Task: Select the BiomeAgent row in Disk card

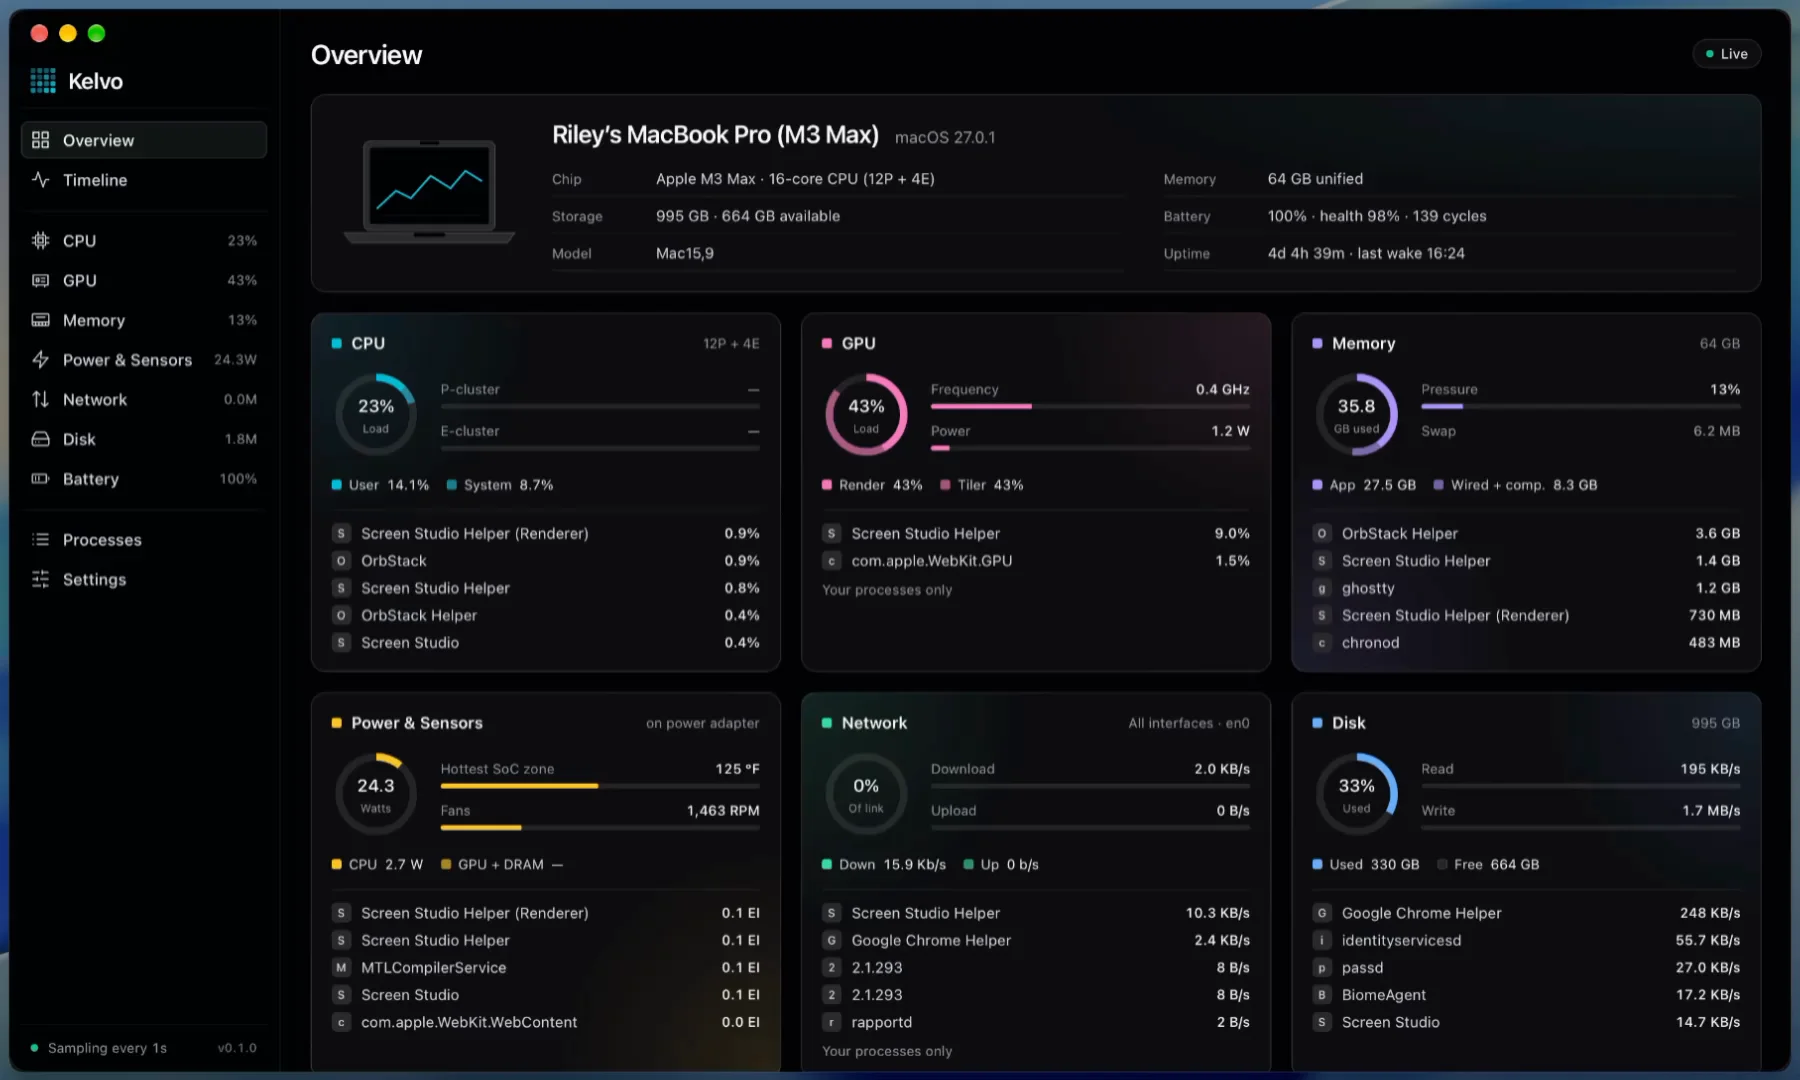Action: coord(1526,995)
